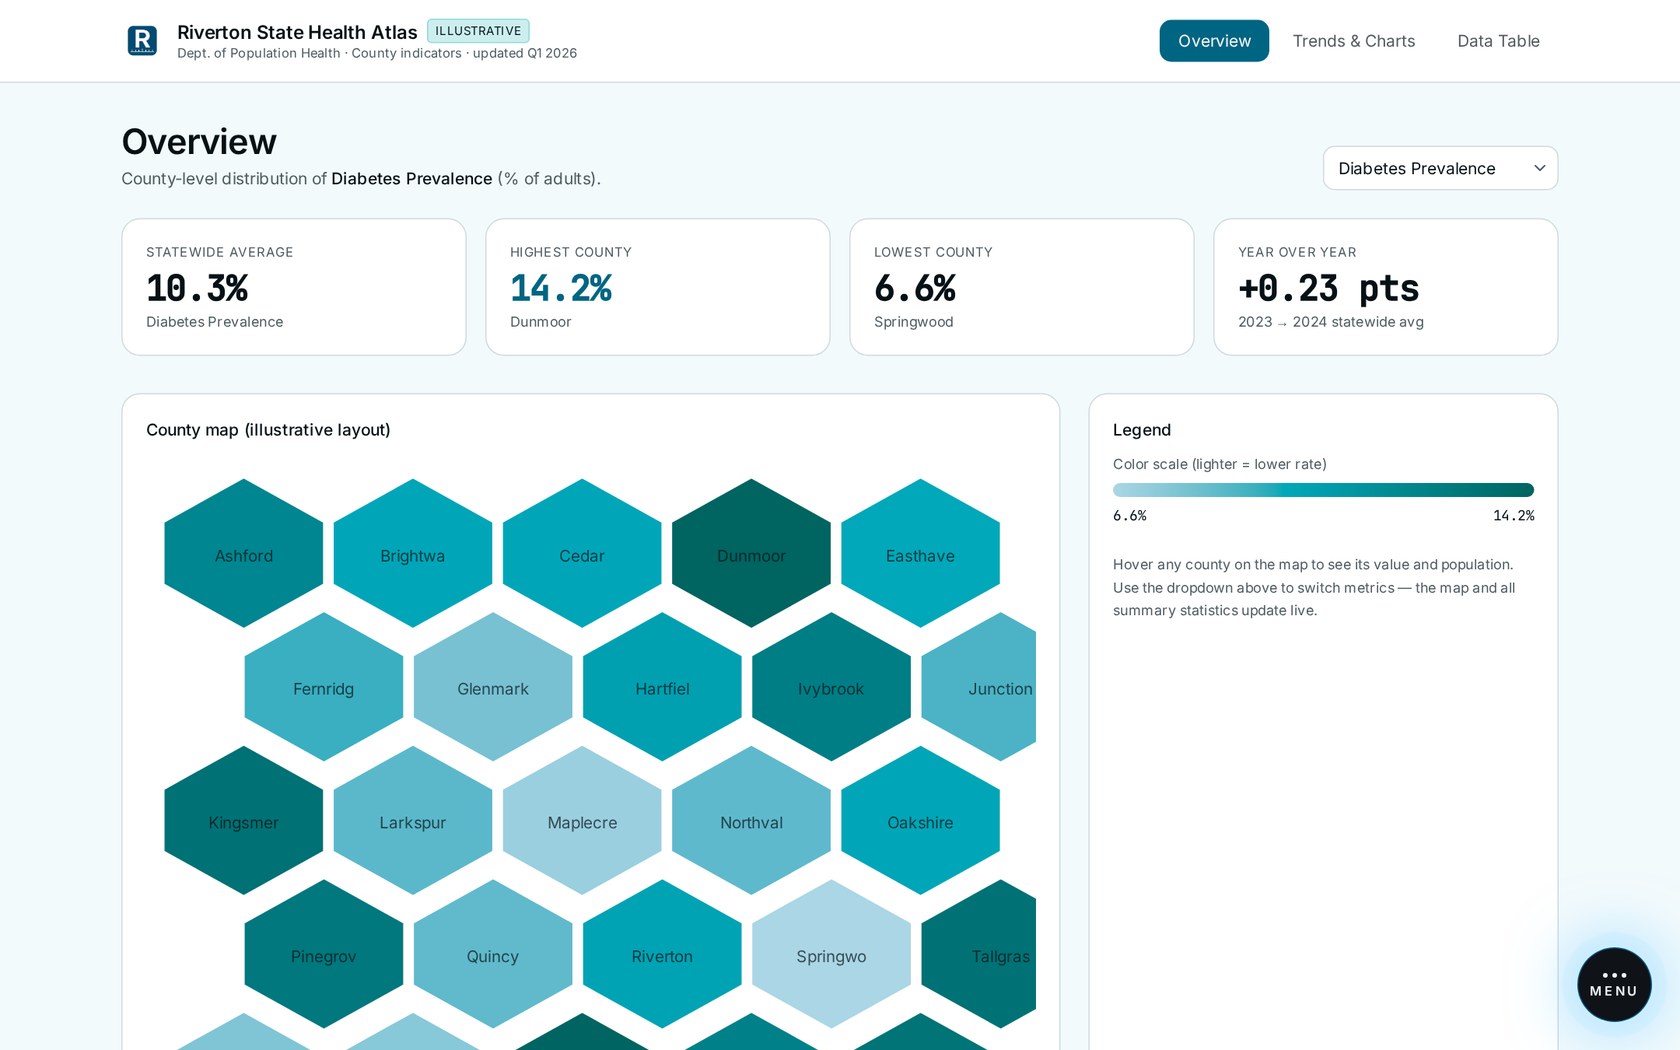Select the Northval county hexagon
Viewport: 1680px width, 1050px height.
751,820
